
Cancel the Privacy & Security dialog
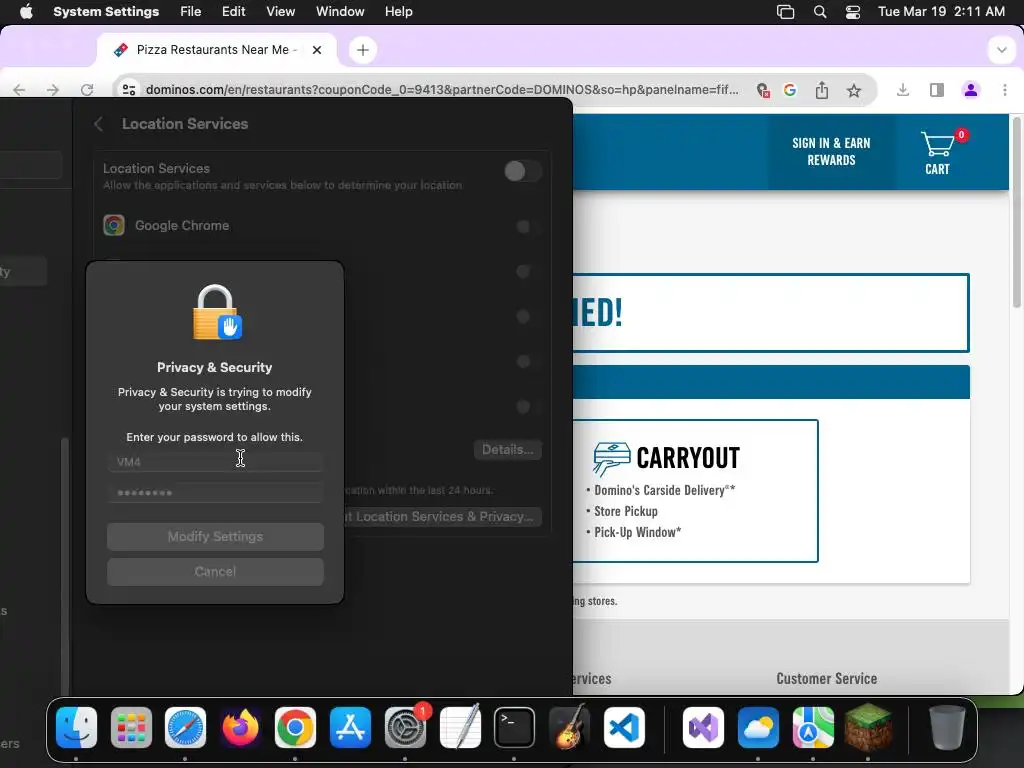point(215,571)
